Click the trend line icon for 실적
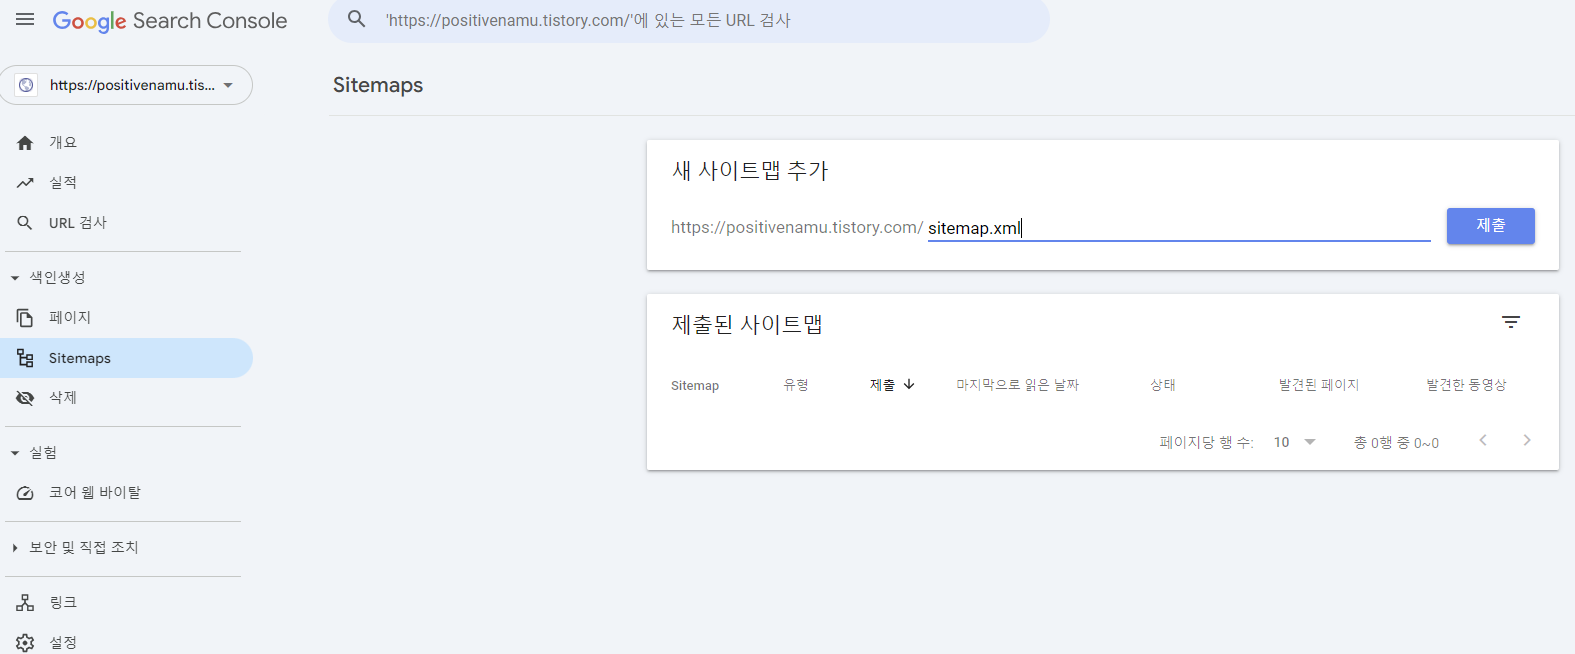Image resolution: width=1575 pixels, height=654 pixels. pos(25,183)
